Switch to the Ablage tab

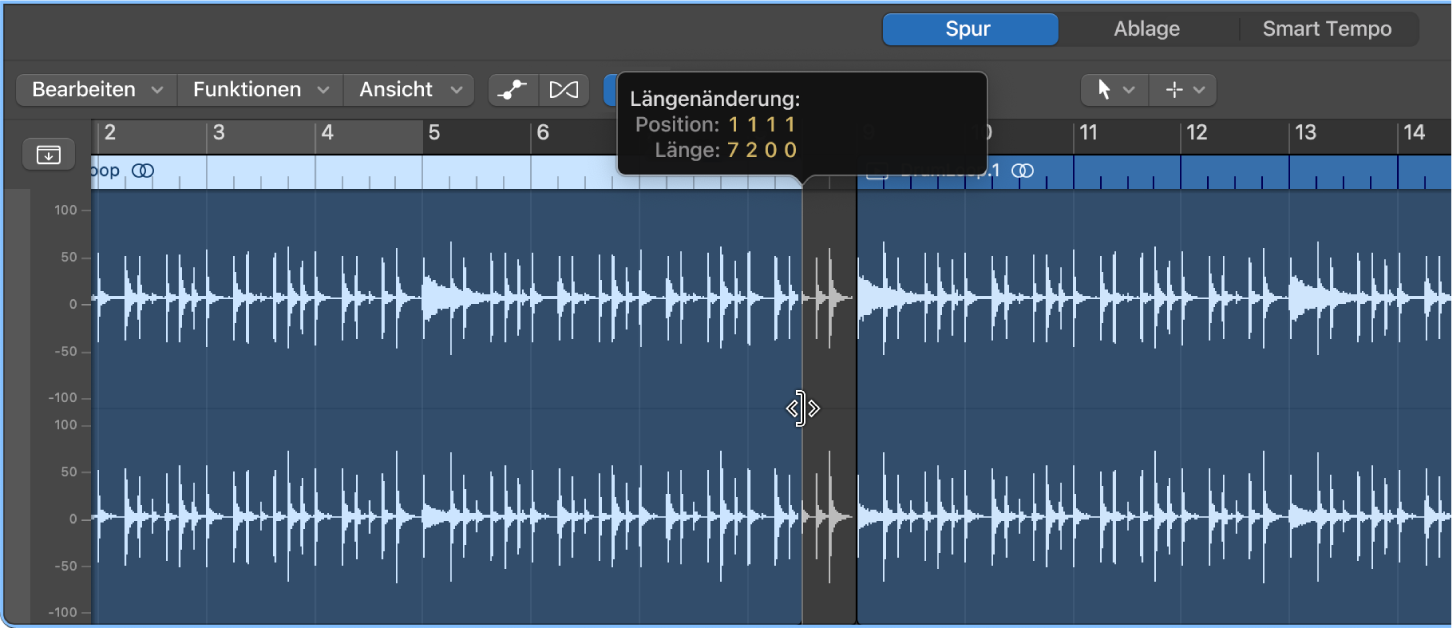1146,28
